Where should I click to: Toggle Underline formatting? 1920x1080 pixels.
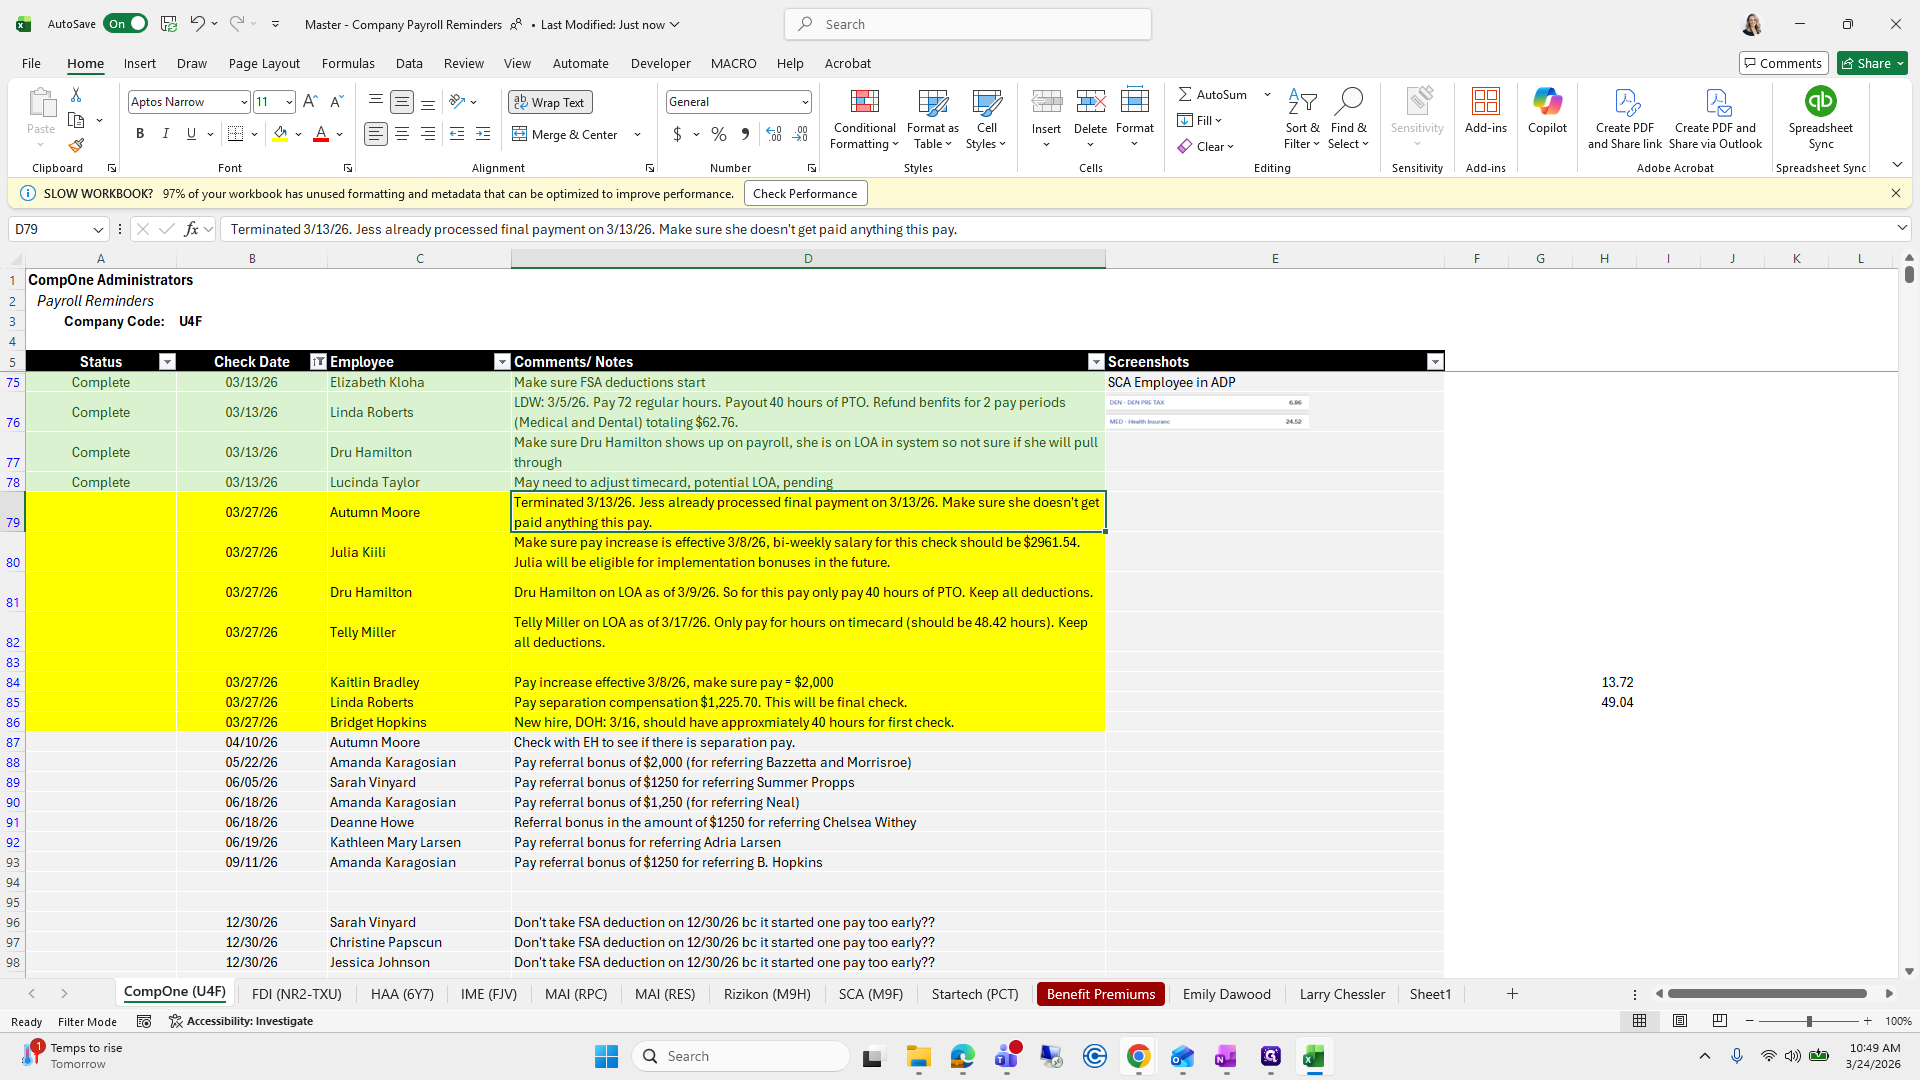tap(191, 134)
